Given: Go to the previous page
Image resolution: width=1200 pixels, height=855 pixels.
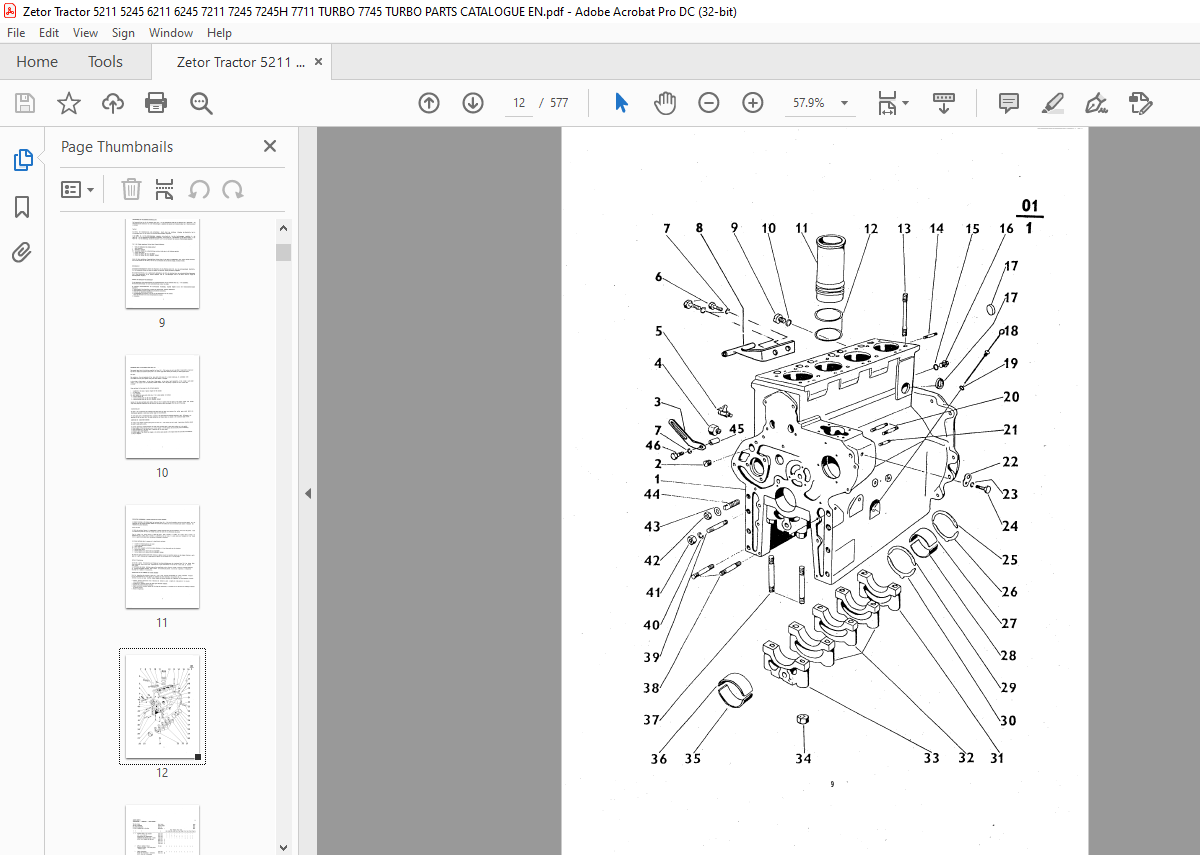Looking at the screenshot, I should click(x=429, y=103).
